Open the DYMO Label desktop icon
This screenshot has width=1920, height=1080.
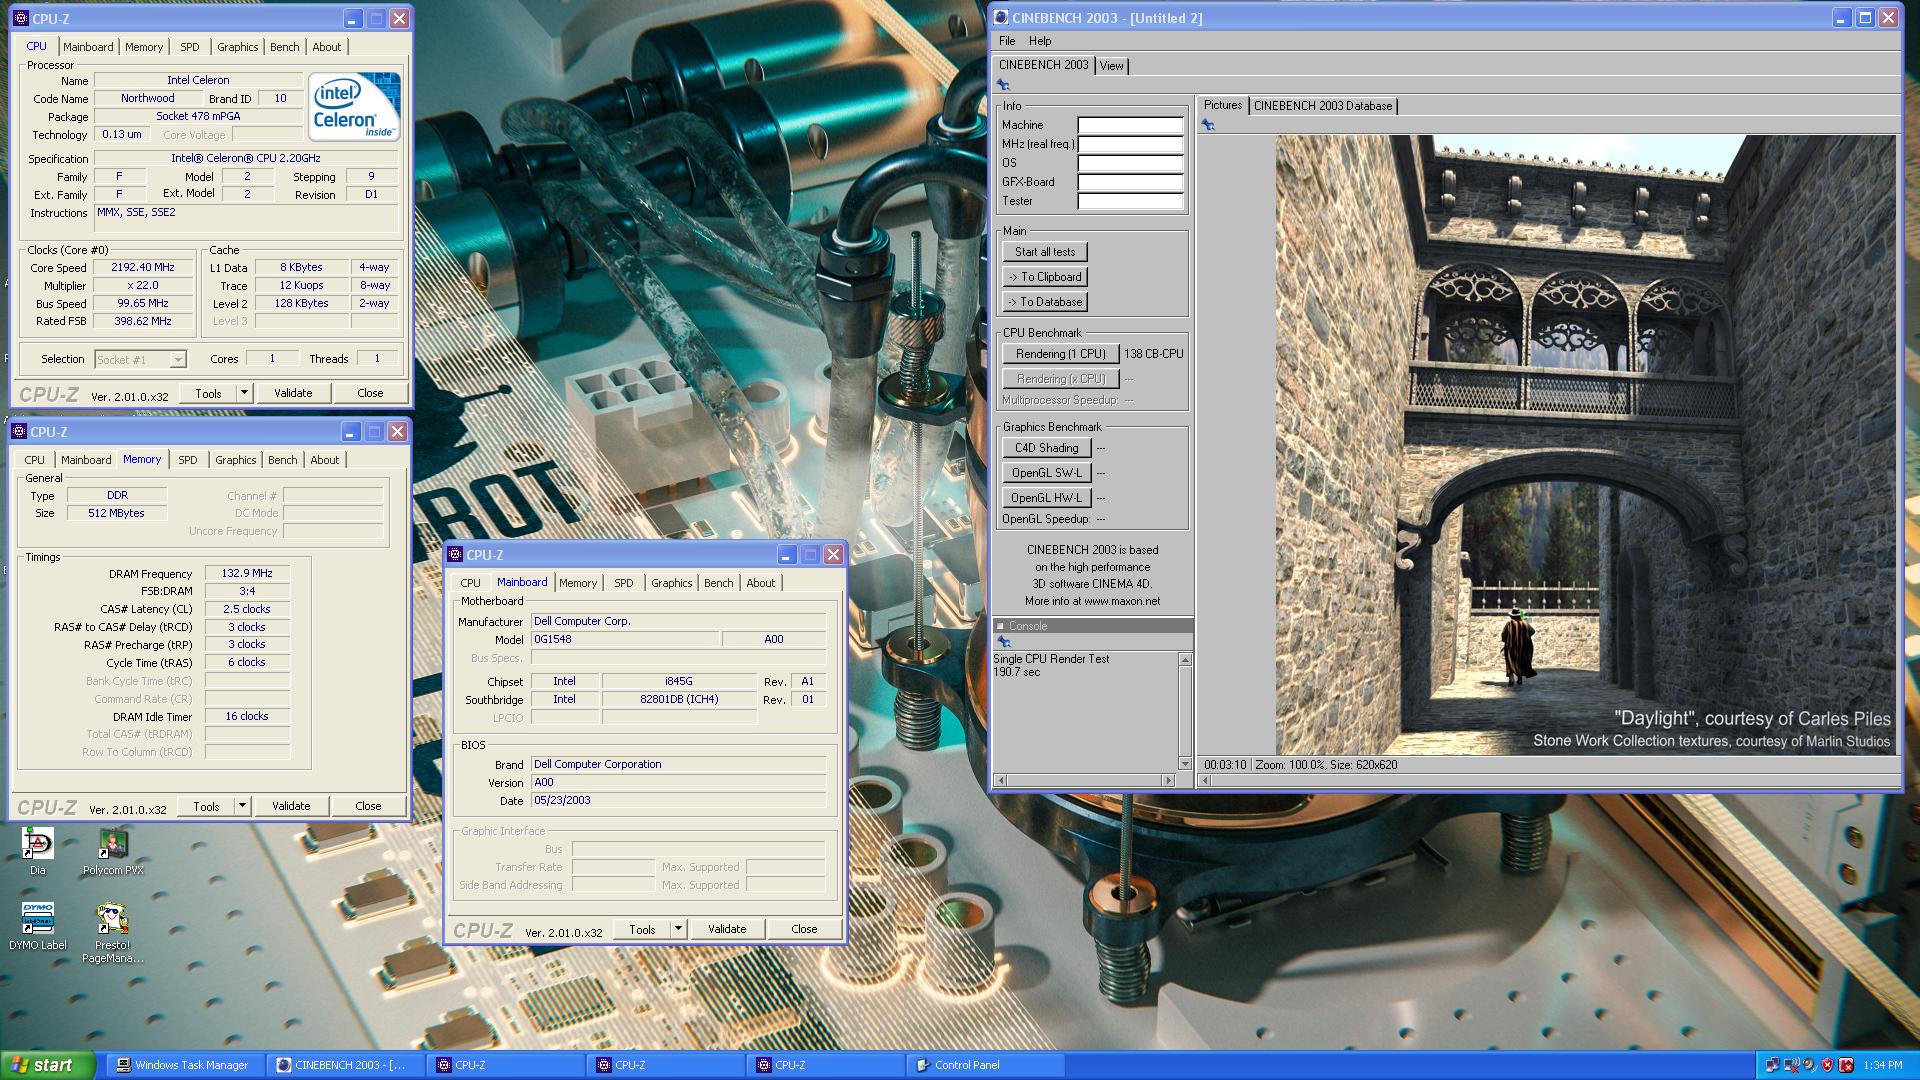click(38, 925)
